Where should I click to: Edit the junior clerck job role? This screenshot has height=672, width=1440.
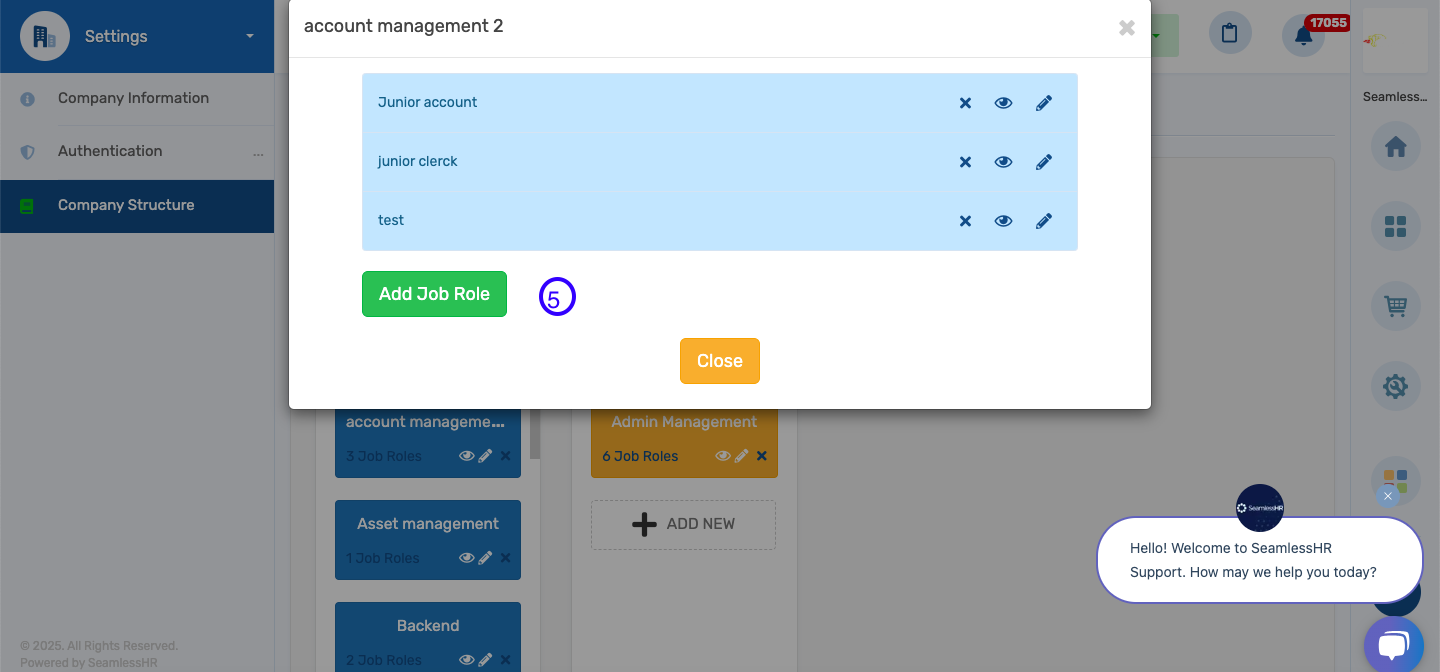click(x=1044, y=162)
